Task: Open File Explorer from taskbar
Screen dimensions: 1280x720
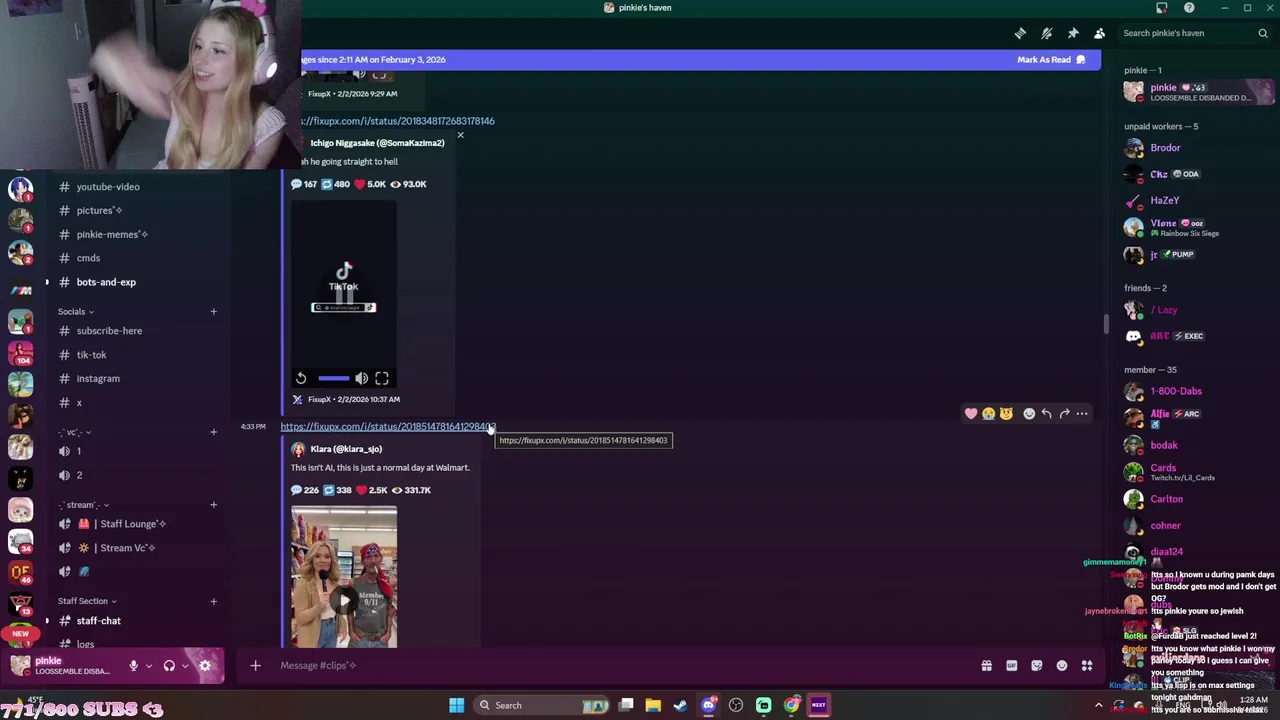Action: point(653,706)
